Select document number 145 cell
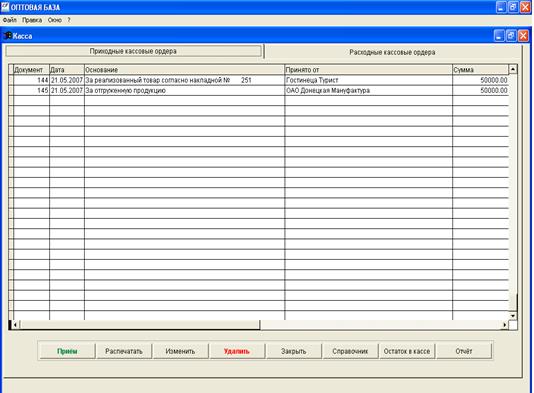The height and width of the screenshot is (393, 534). 31,91
